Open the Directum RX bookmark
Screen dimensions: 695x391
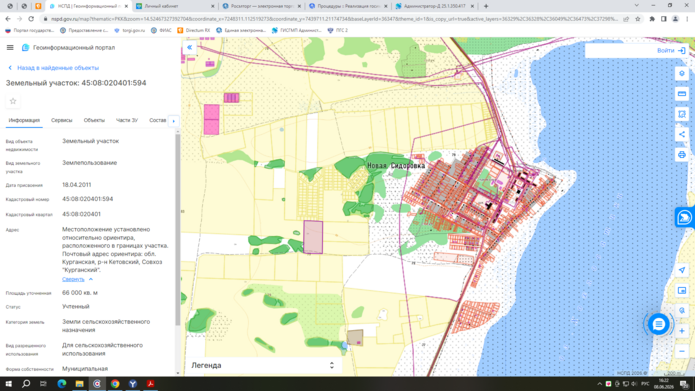pos(193,31)
